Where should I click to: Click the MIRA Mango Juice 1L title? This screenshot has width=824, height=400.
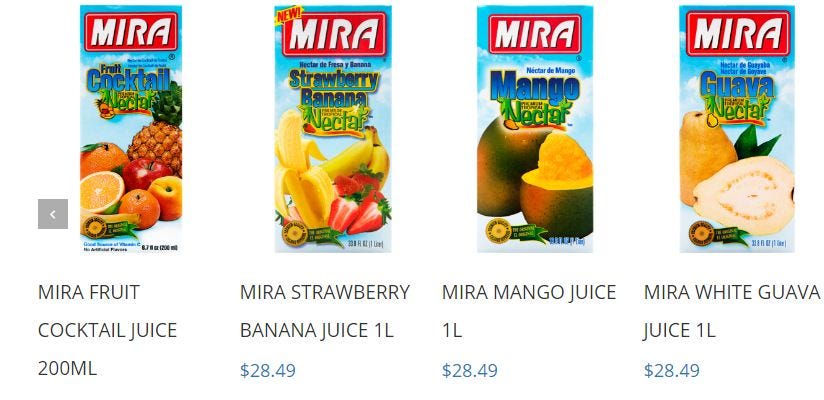click(529, 311)
